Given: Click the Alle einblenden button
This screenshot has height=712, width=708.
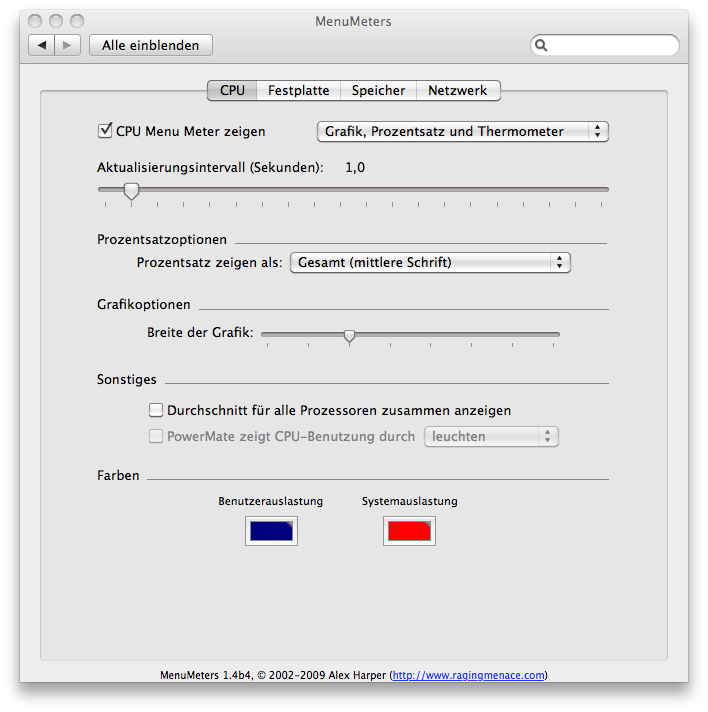Looking at the screenshot, I should (150, 45).
